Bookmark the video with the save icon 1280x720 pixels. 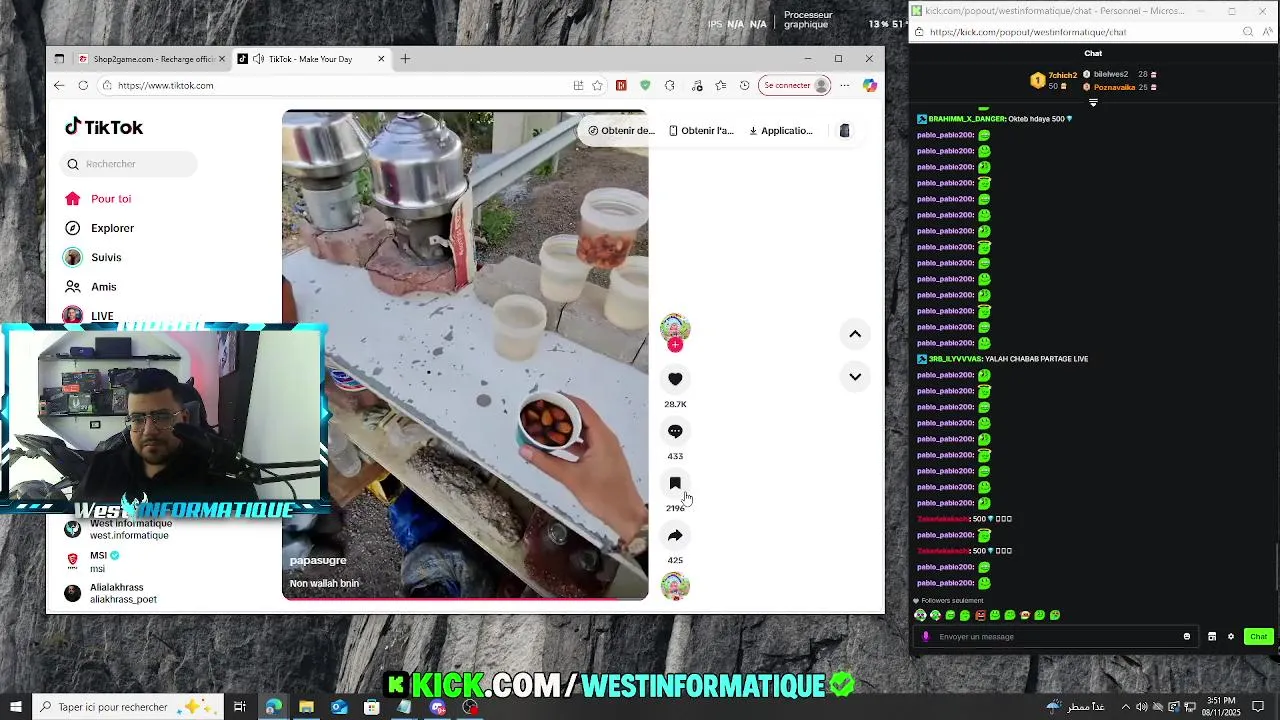pyautogui.click(x=675, y=483)
